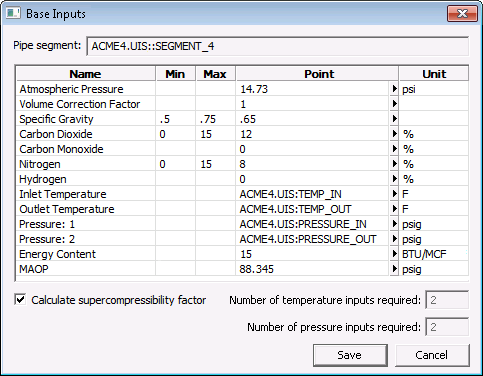Select Carbon Dioxide Max value 15
The height and width of the screenshot is (376, 483).
215,134
